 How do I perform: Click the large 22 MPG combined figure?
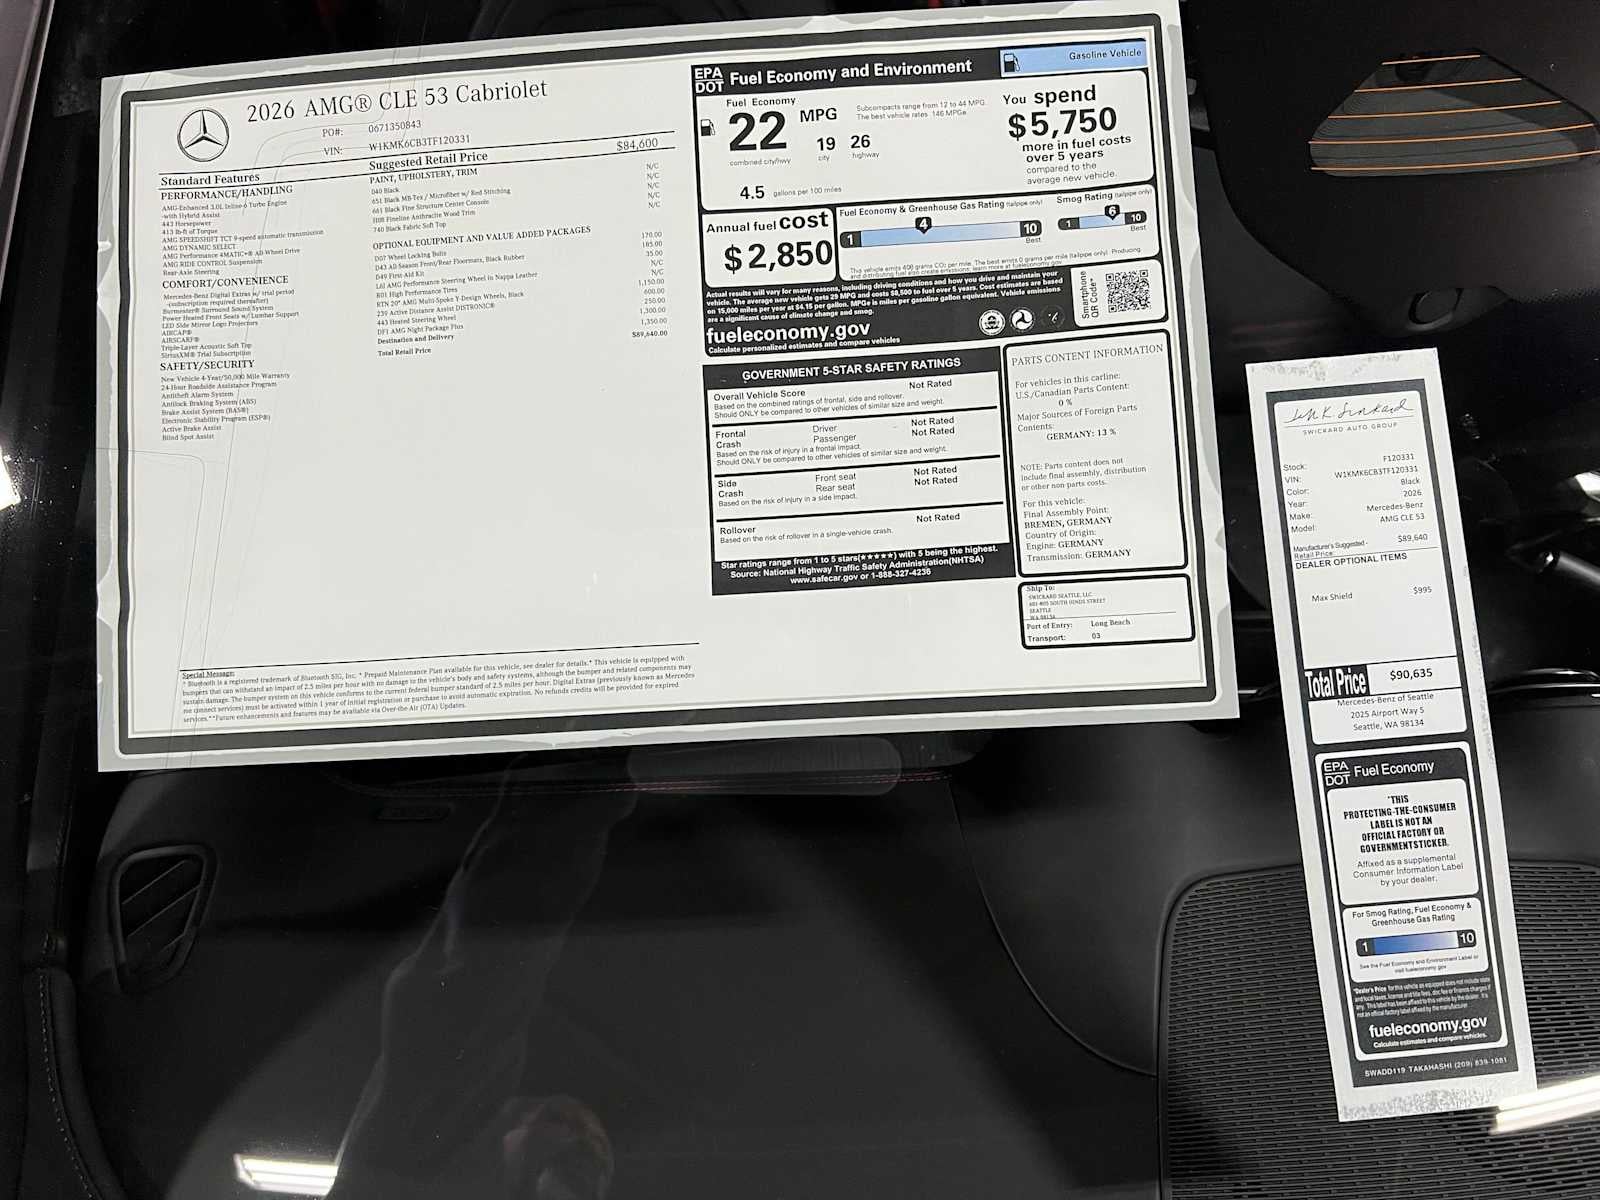pyautogui.click(x=758, y=132)
